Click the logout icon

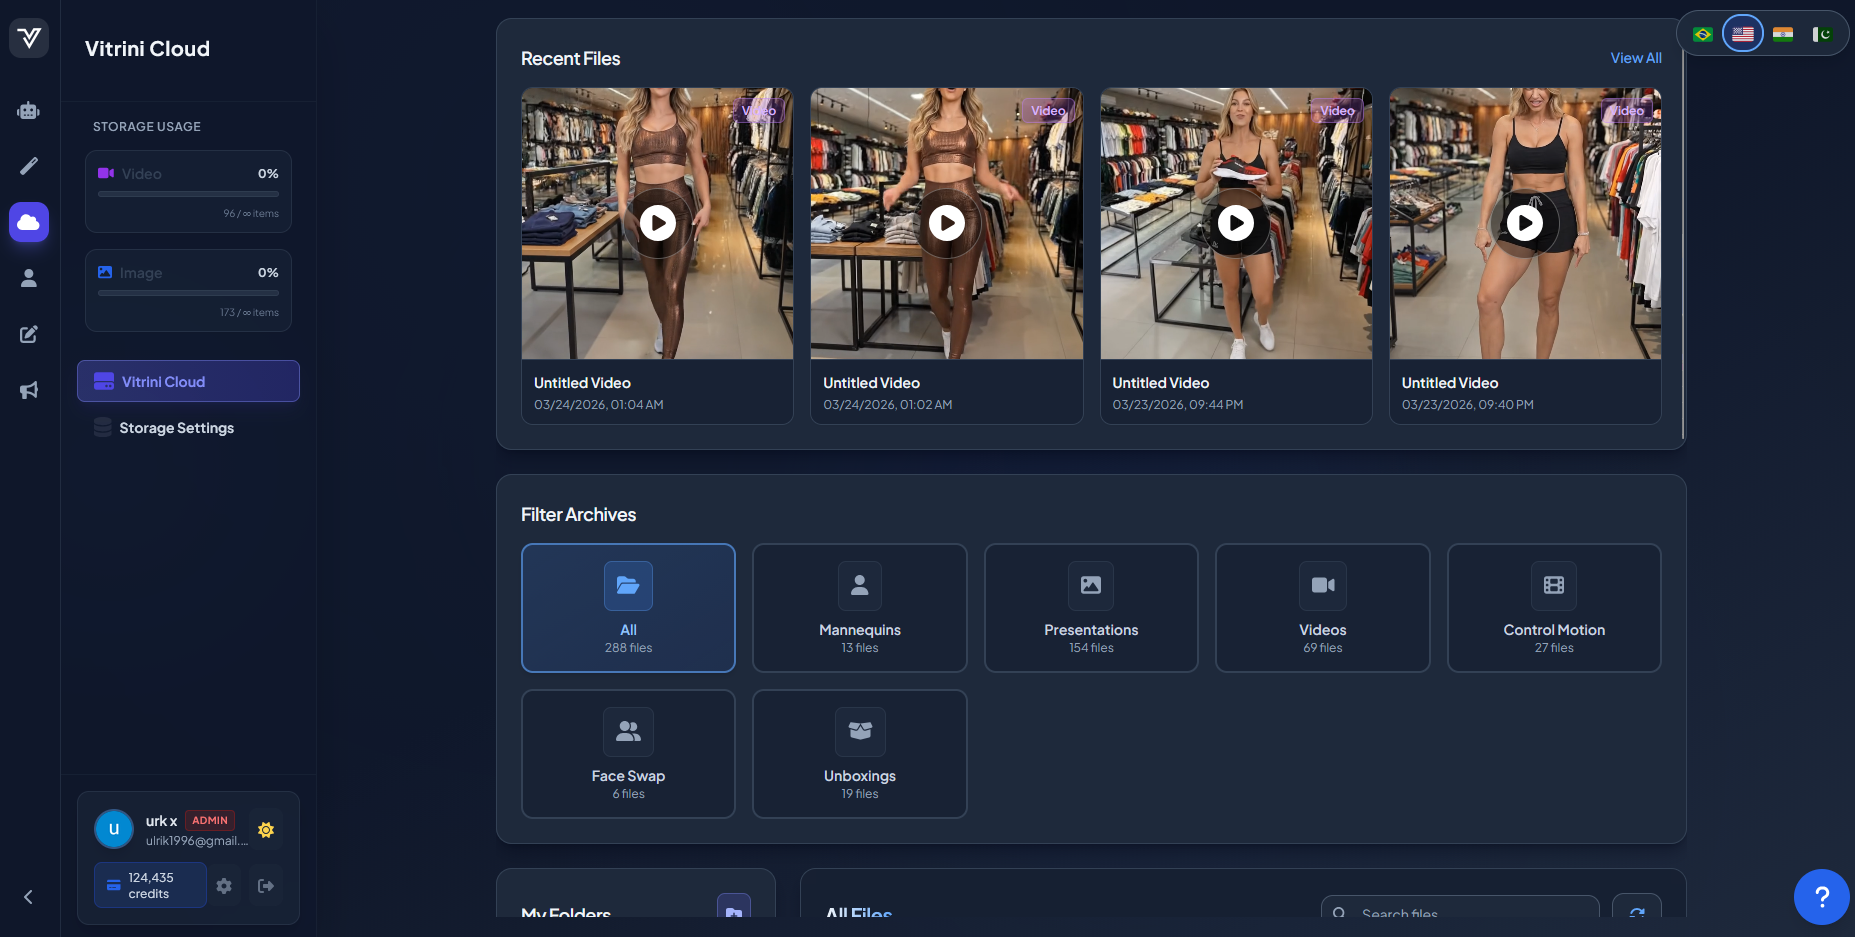coord(266,886)
